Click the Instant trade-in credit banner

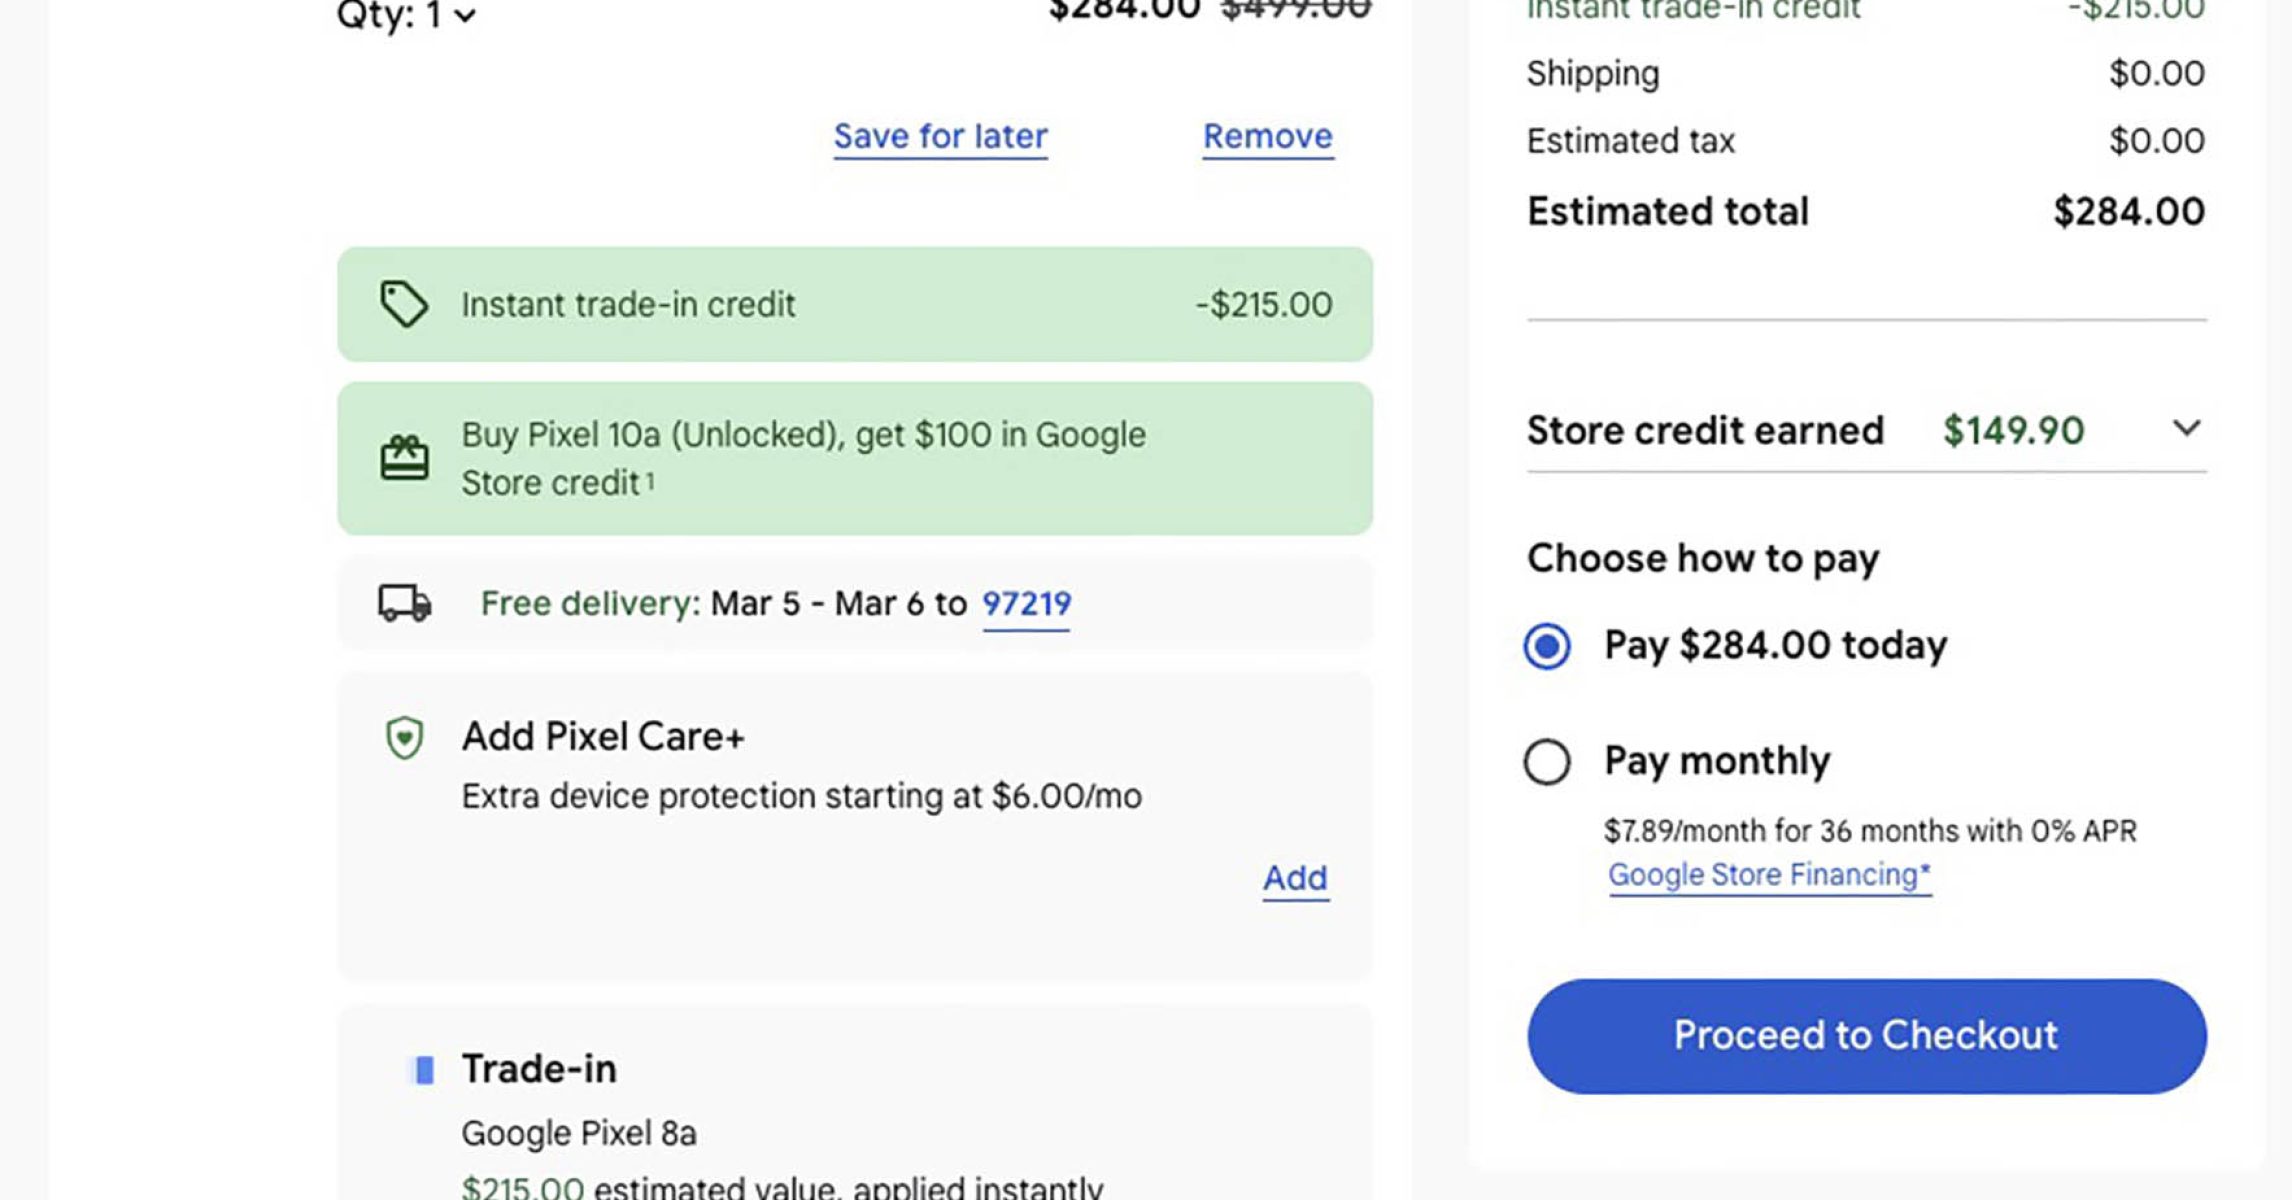click(x=854, y=304)
